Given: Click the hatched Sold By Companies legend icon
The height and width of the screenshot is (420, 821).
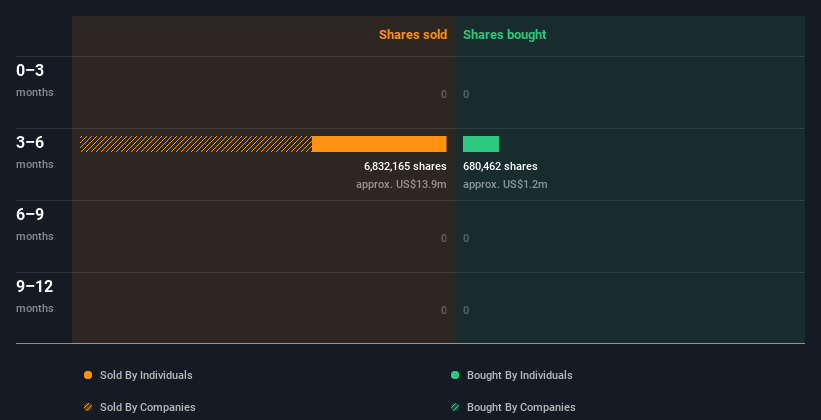Looking at the screenshot, I should 88,407.
